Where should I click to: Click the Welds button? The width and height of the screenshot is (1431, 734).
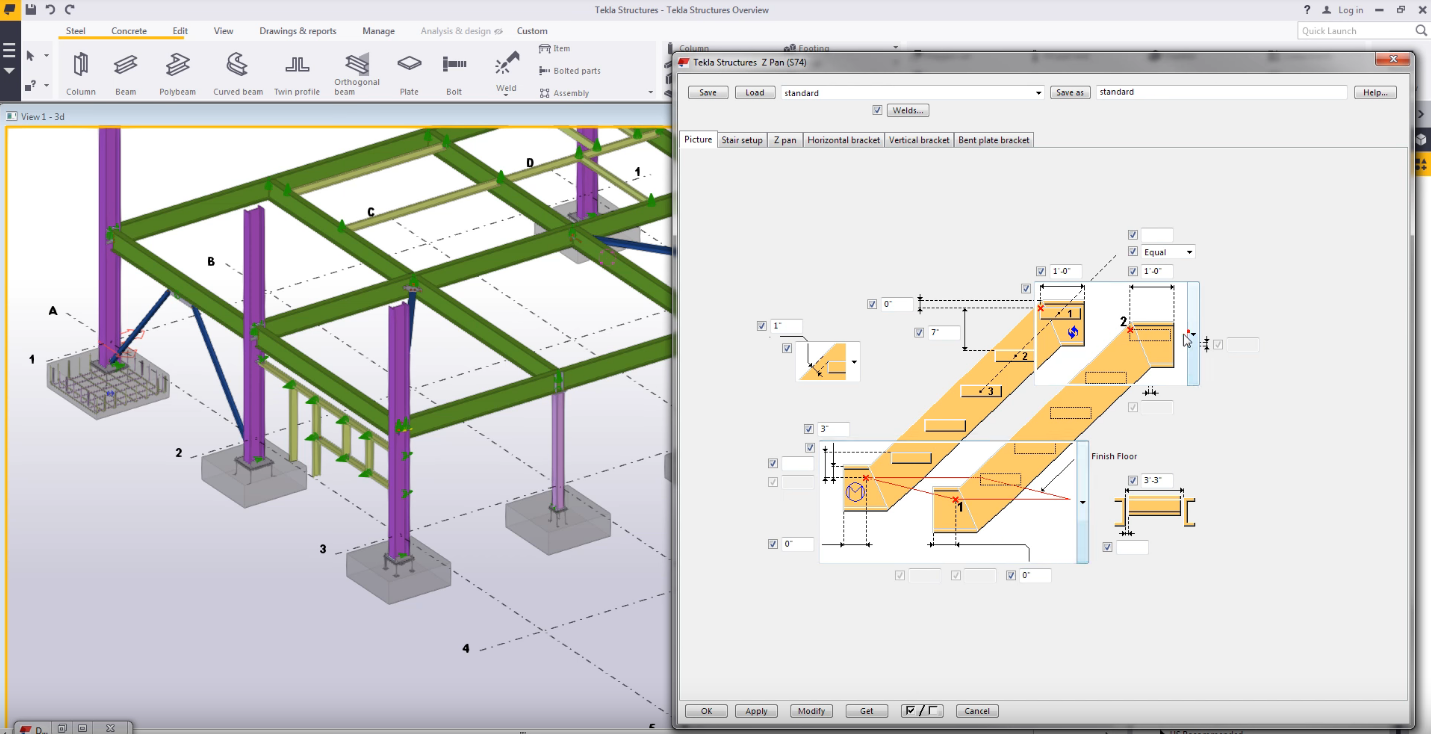point(906,110)
